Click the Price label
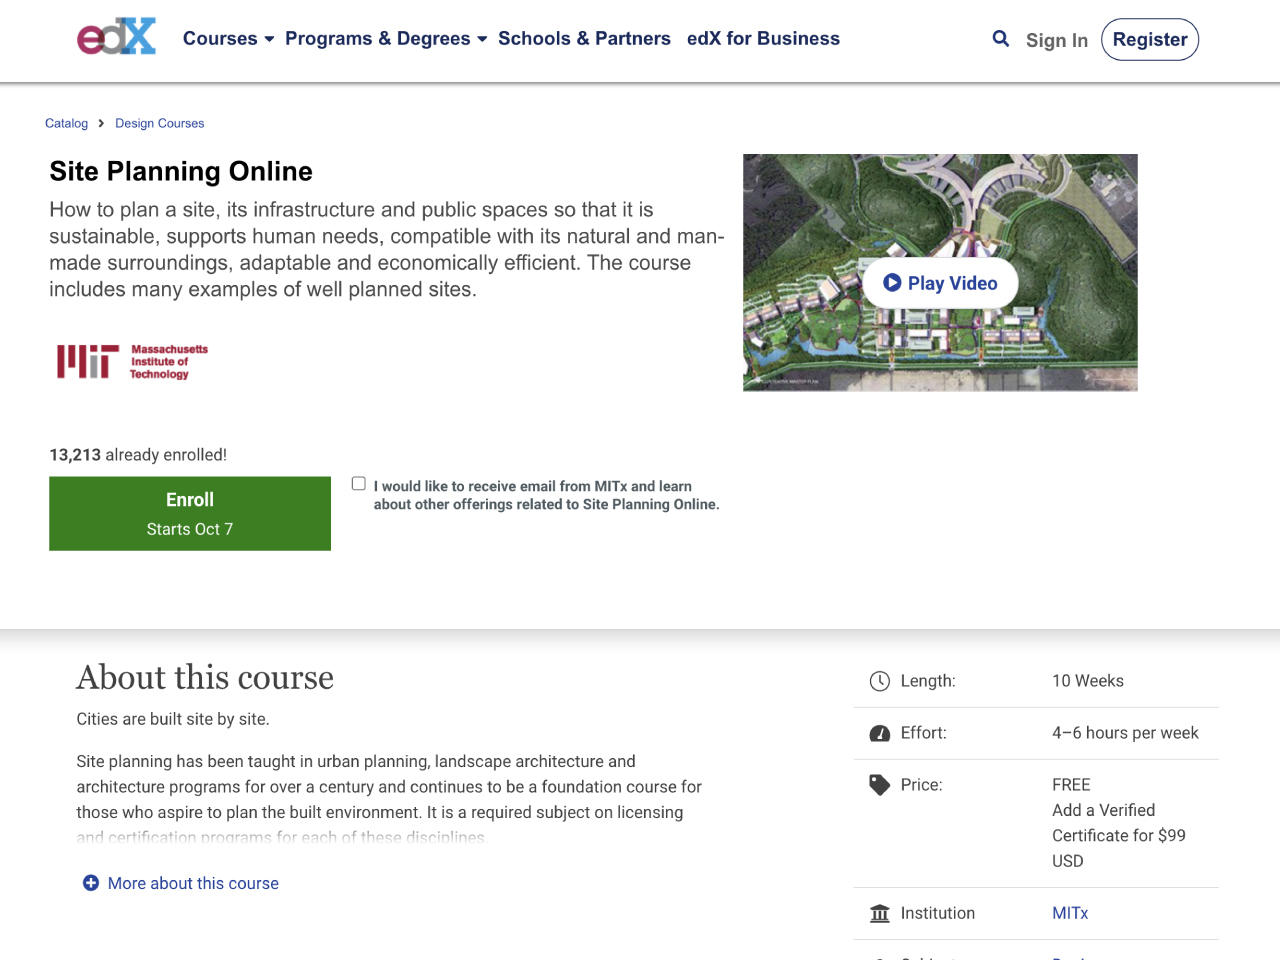The image size is (1280, 960). [x=922, y=785]
